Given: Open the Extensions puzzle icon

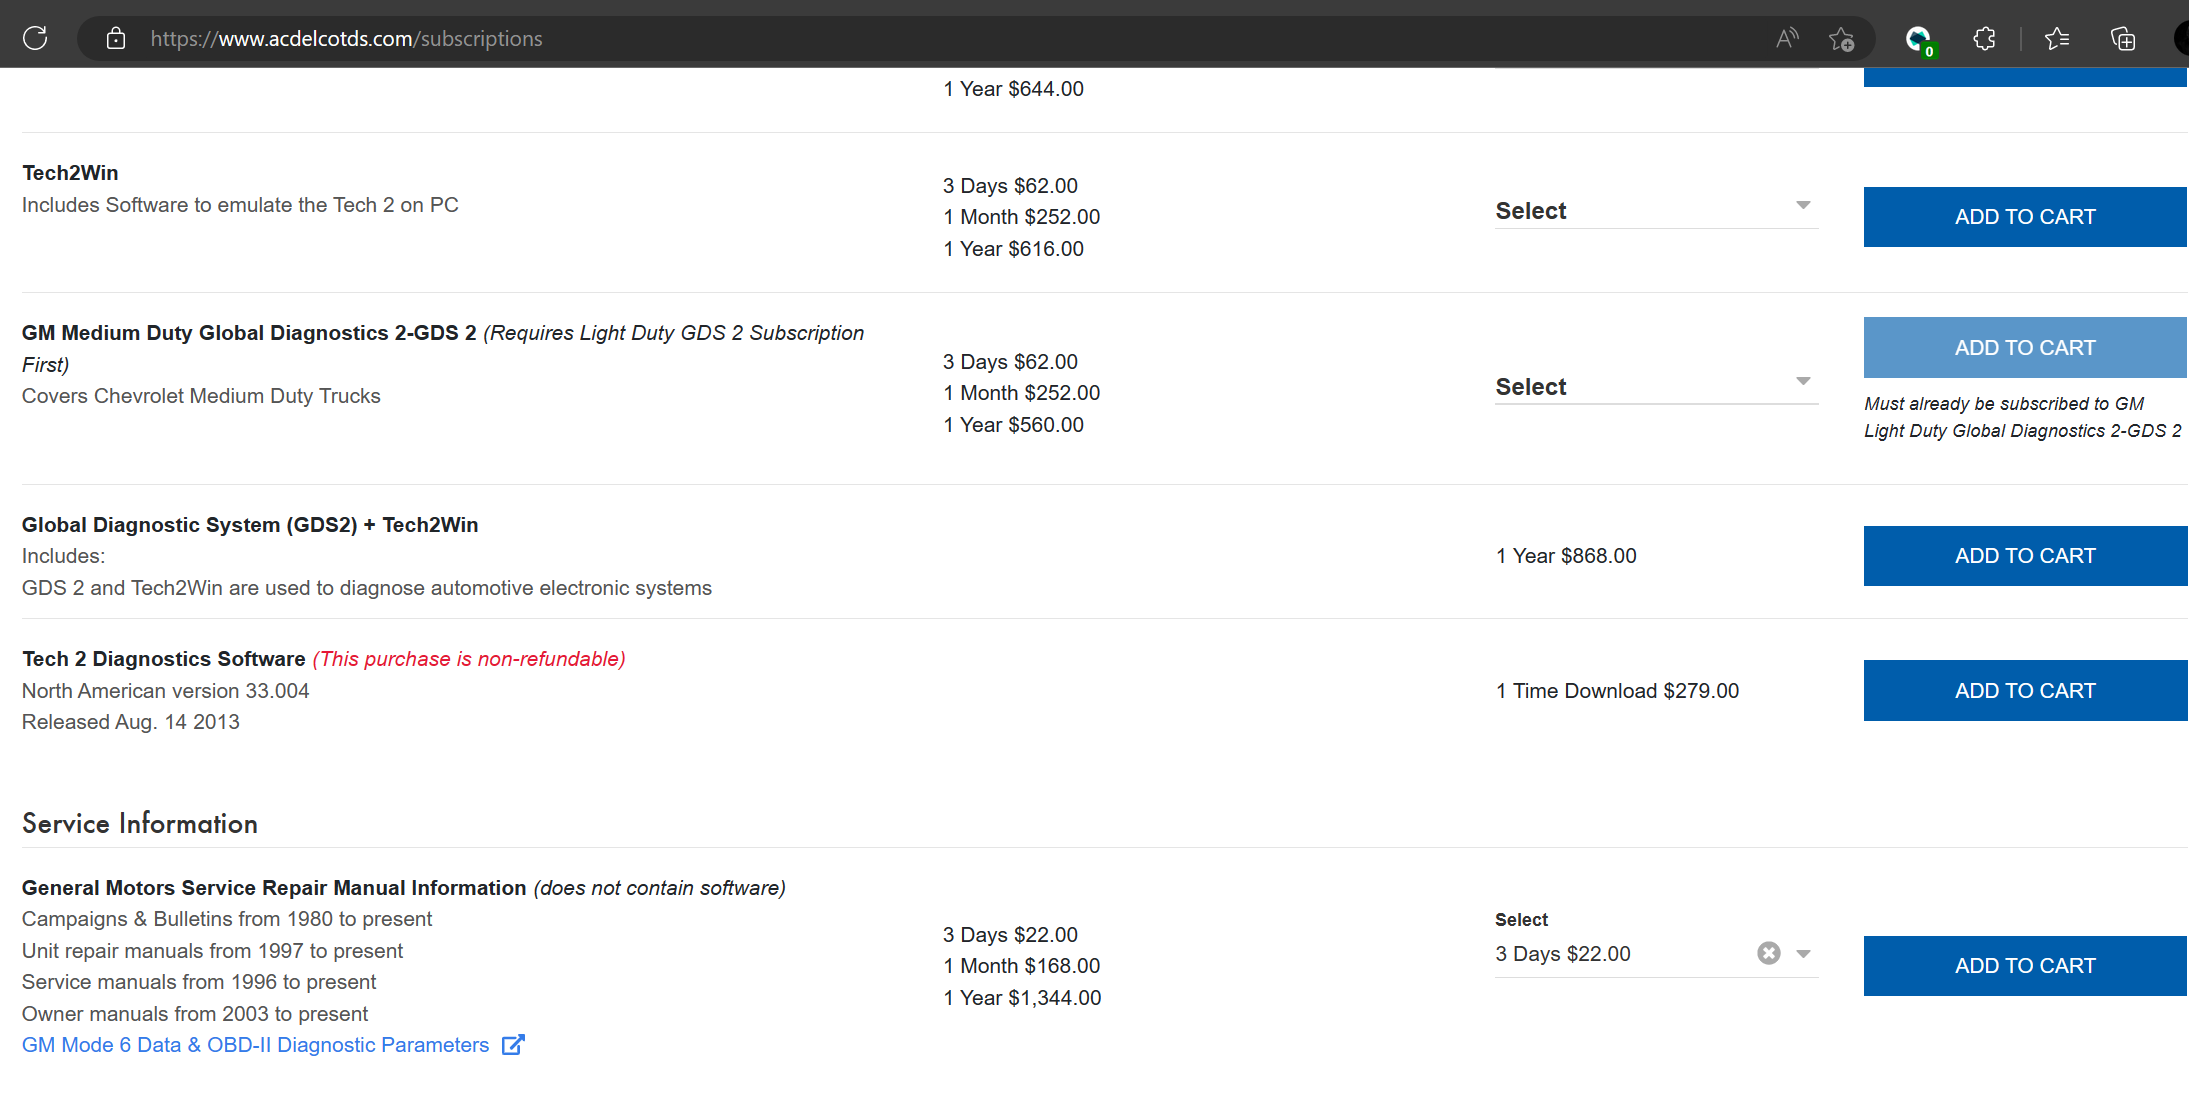Looking at the screenshot, I should tap(1984, 38).
